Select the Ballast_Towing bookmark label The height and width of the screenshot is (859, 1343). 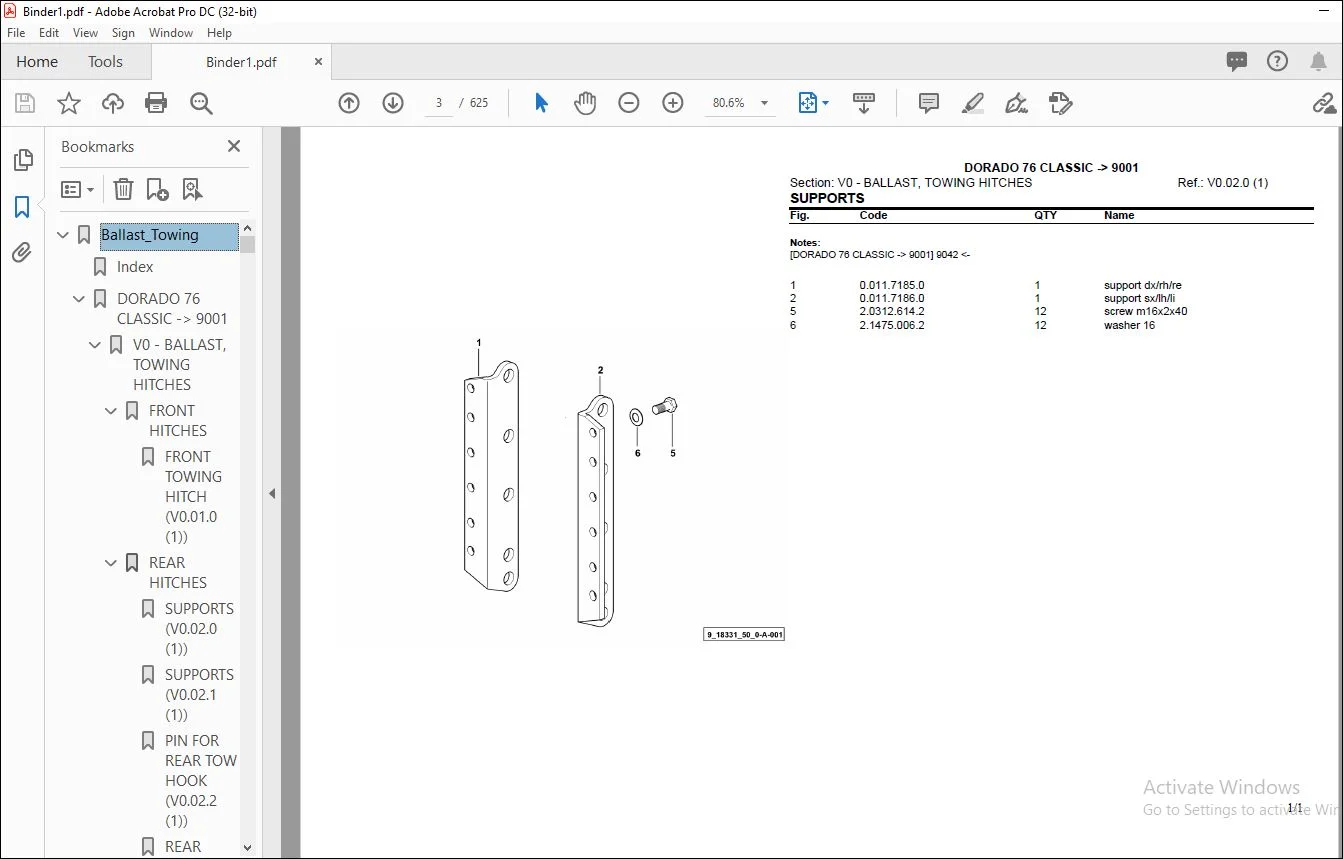pos(169,235)
